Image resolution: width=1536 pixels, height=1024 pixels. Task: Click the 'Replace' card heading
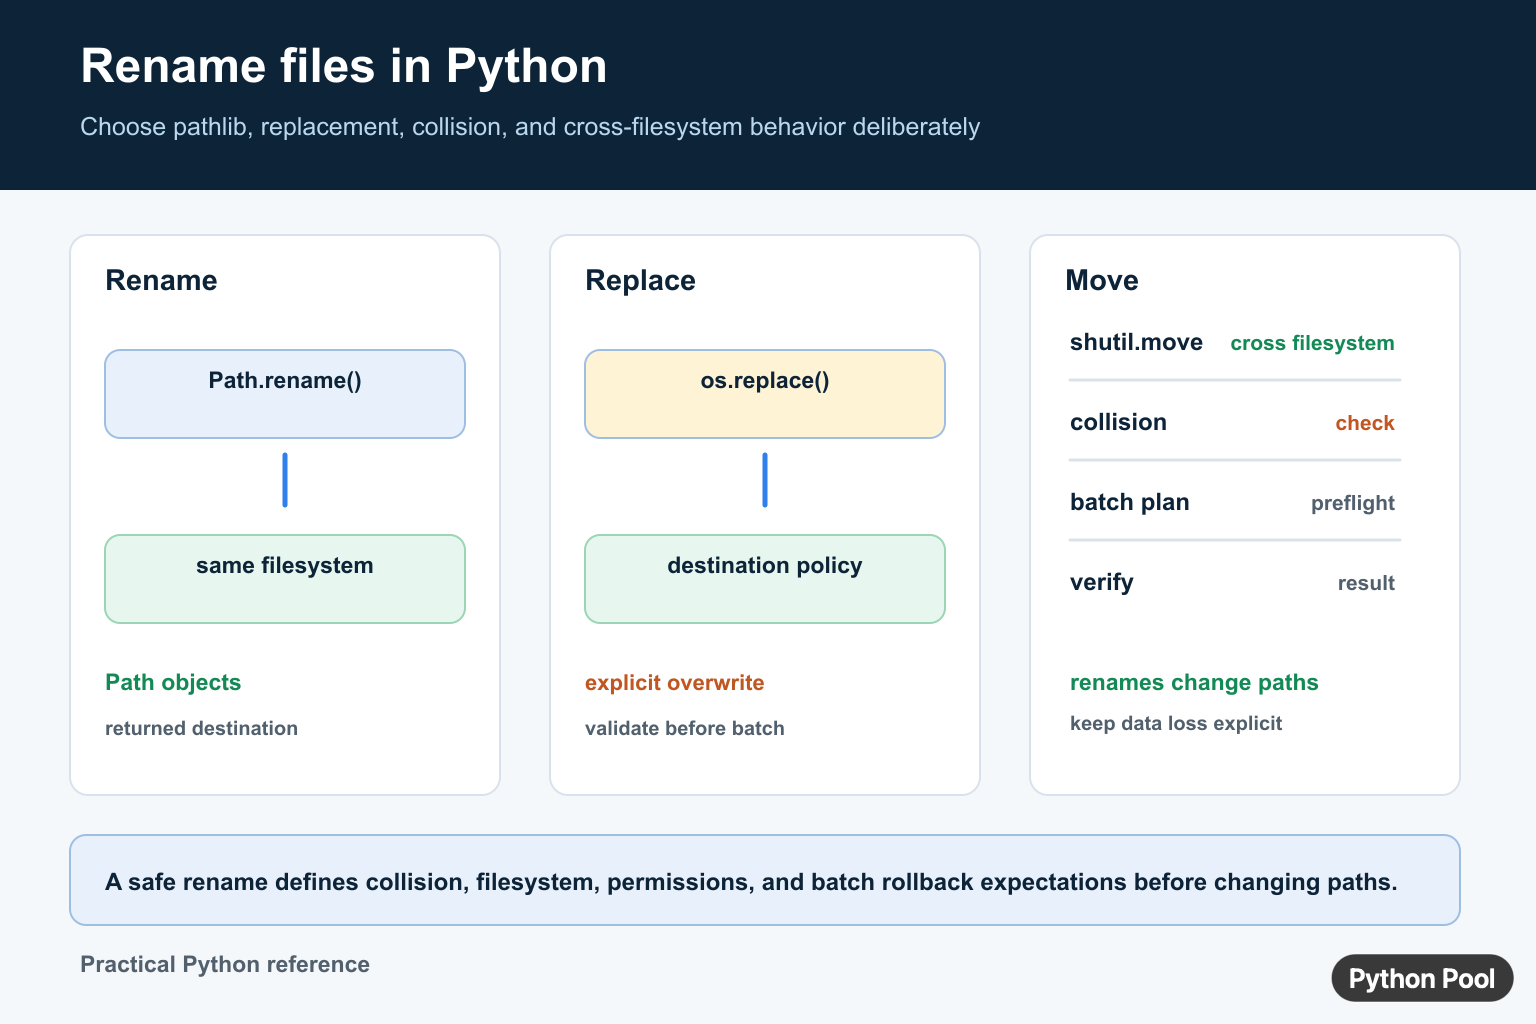click(640, 280)
